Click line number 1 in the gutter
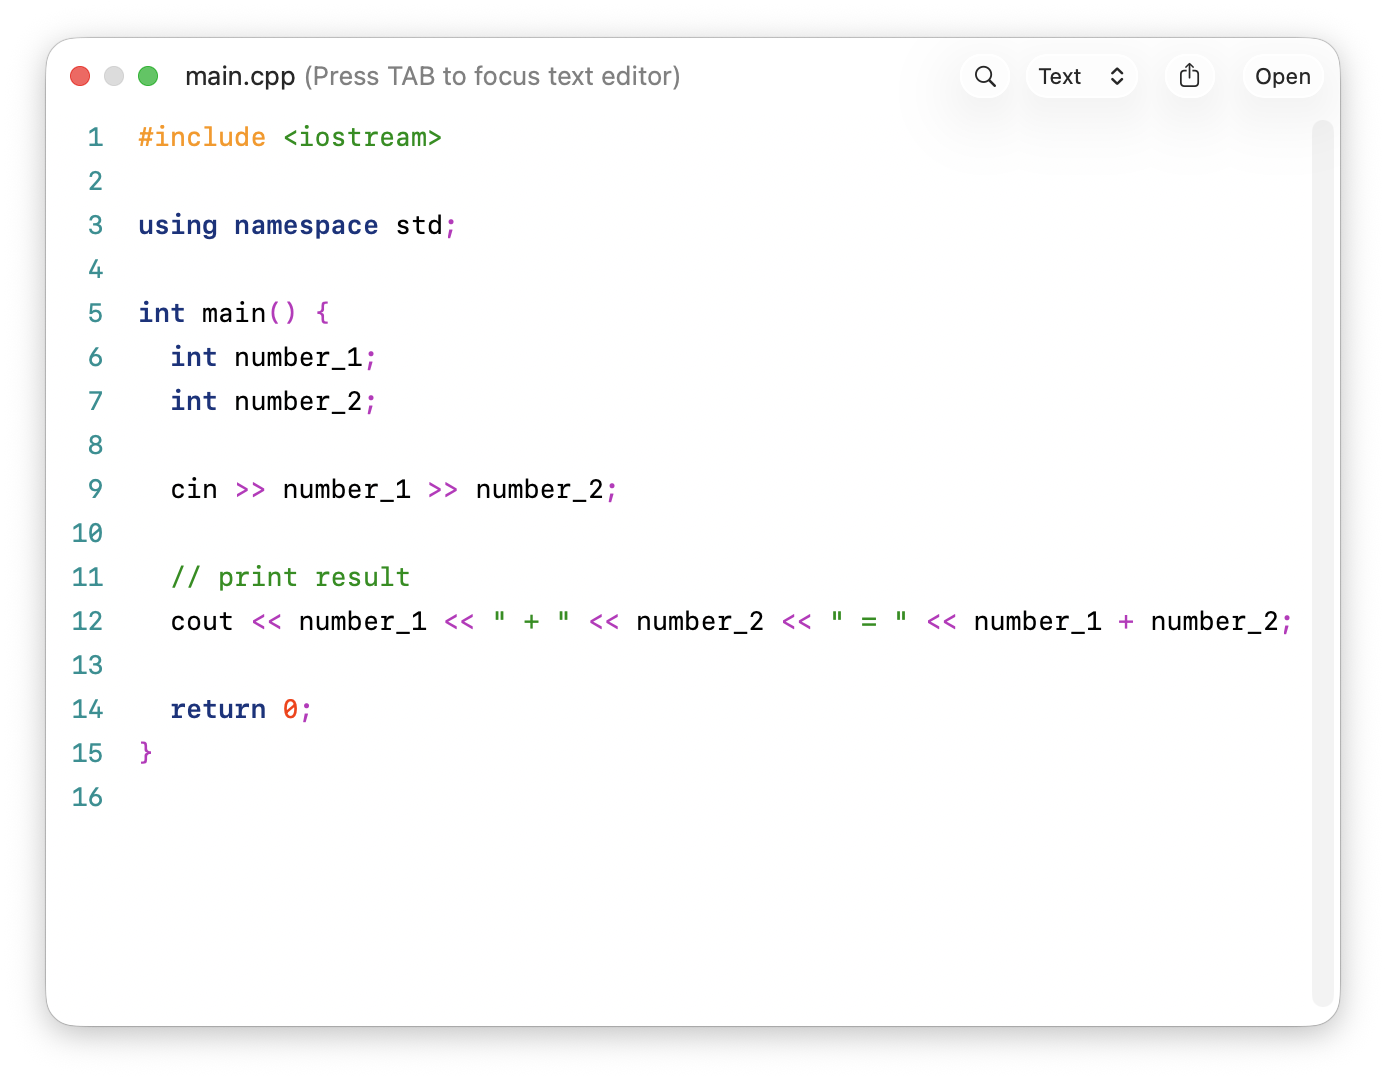 coord(95,137)
